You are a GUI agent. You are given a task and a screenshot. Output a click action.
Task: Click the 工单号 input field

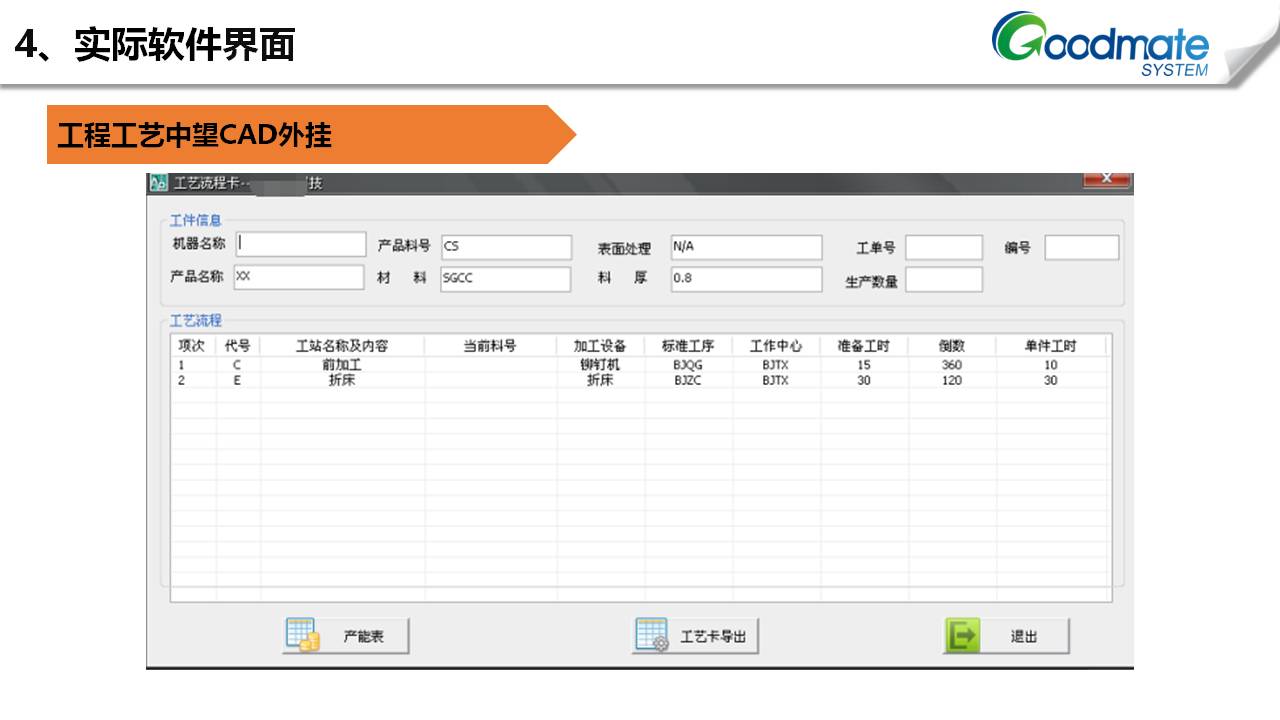pyautogui.click(x=944, y=248)
